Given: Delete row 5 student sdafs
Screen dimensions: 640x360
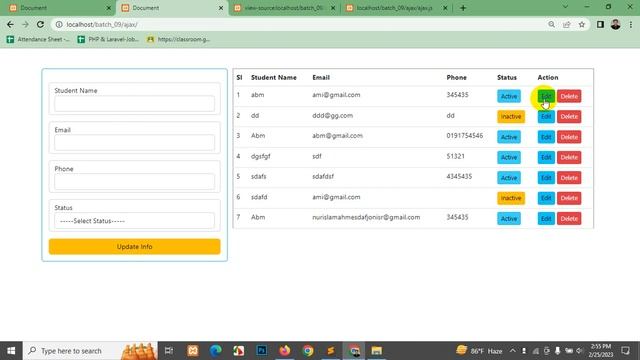Looking at the screenshot, I should (x=569, y=178).
